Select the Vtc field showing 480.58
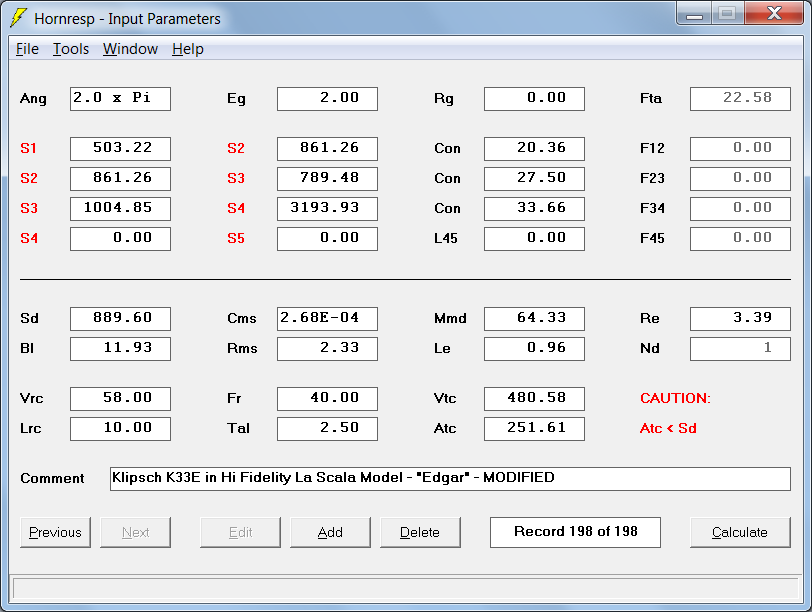Viewport: 812px width, 612px height. pos(534,399)
